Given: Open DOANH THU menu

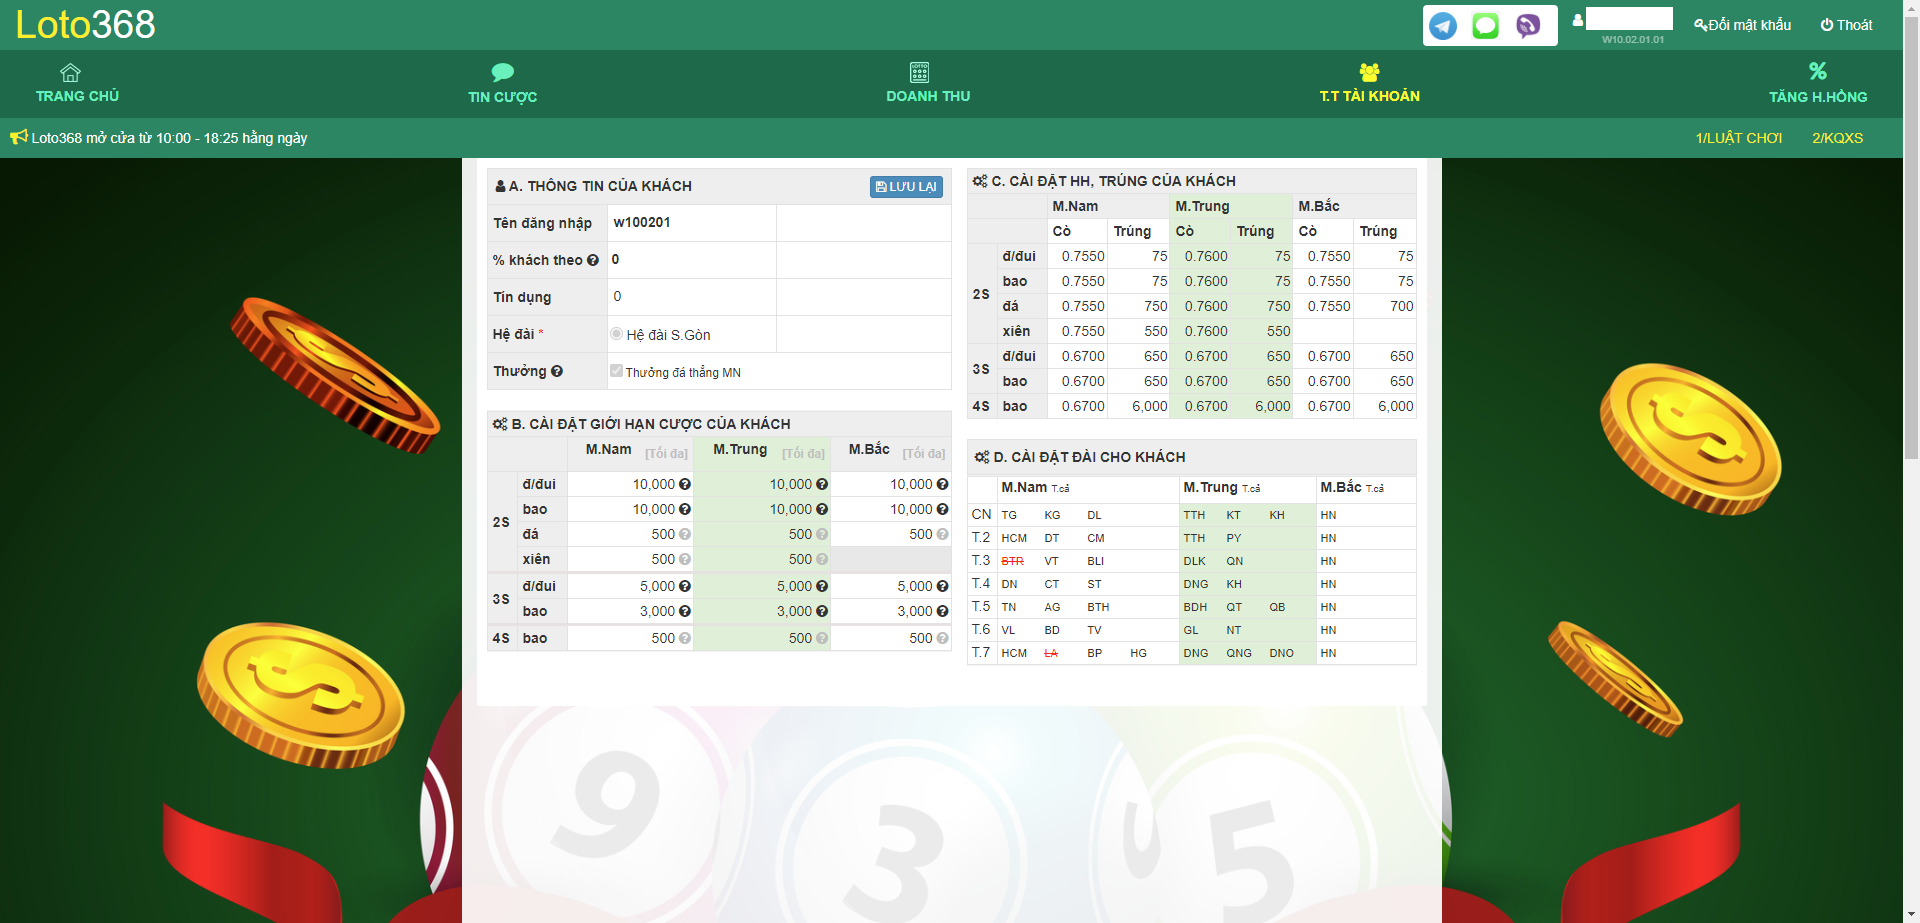Looking at the screenshot, I should click(928, 83).
